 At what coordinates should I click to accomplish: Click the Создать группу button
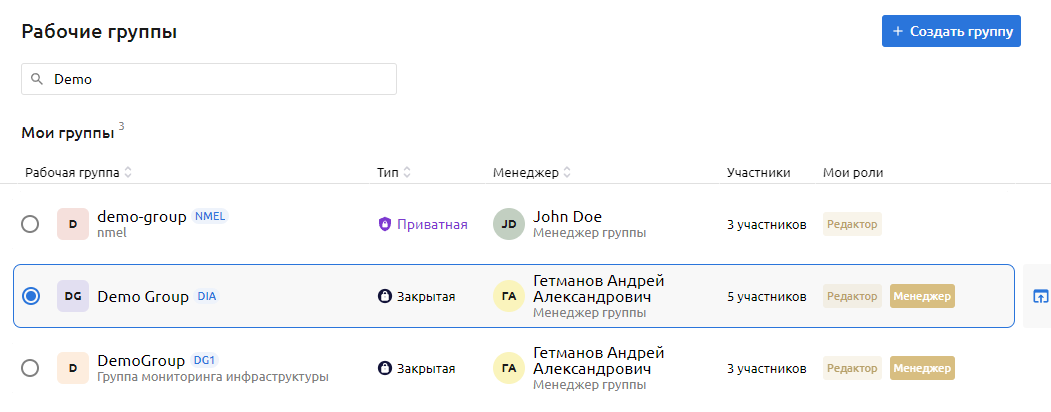point(950,31)
